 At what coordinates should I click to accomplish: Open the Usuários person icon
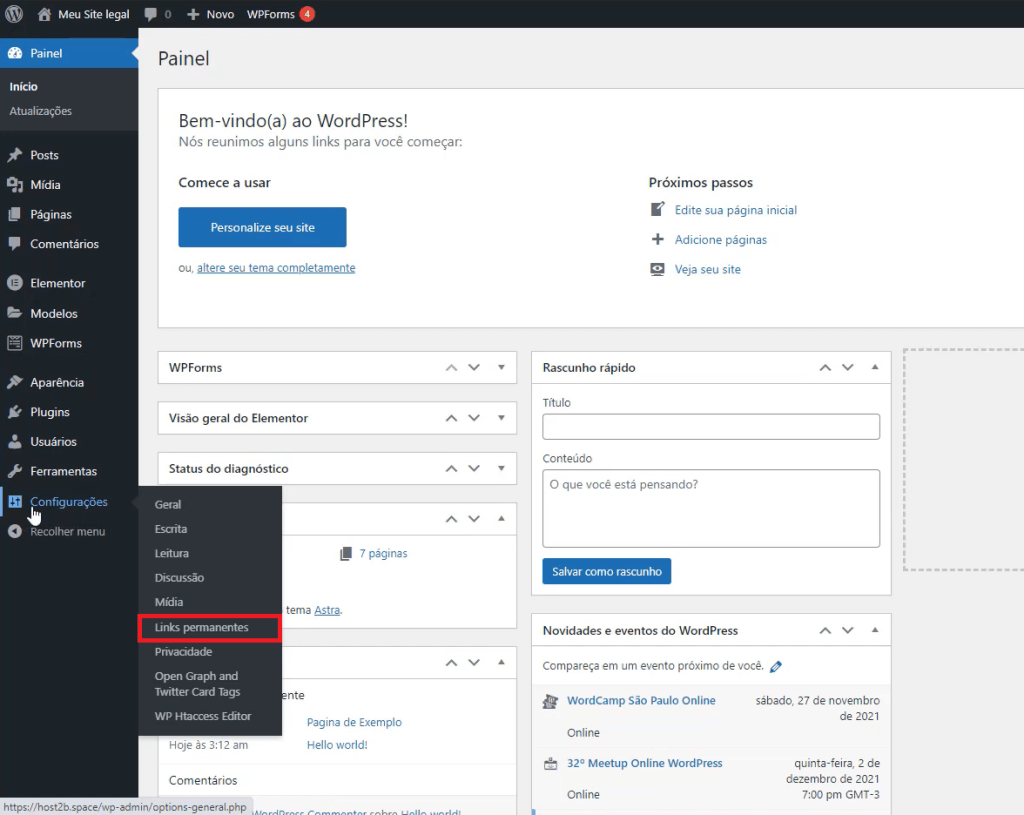pos(15,441)
